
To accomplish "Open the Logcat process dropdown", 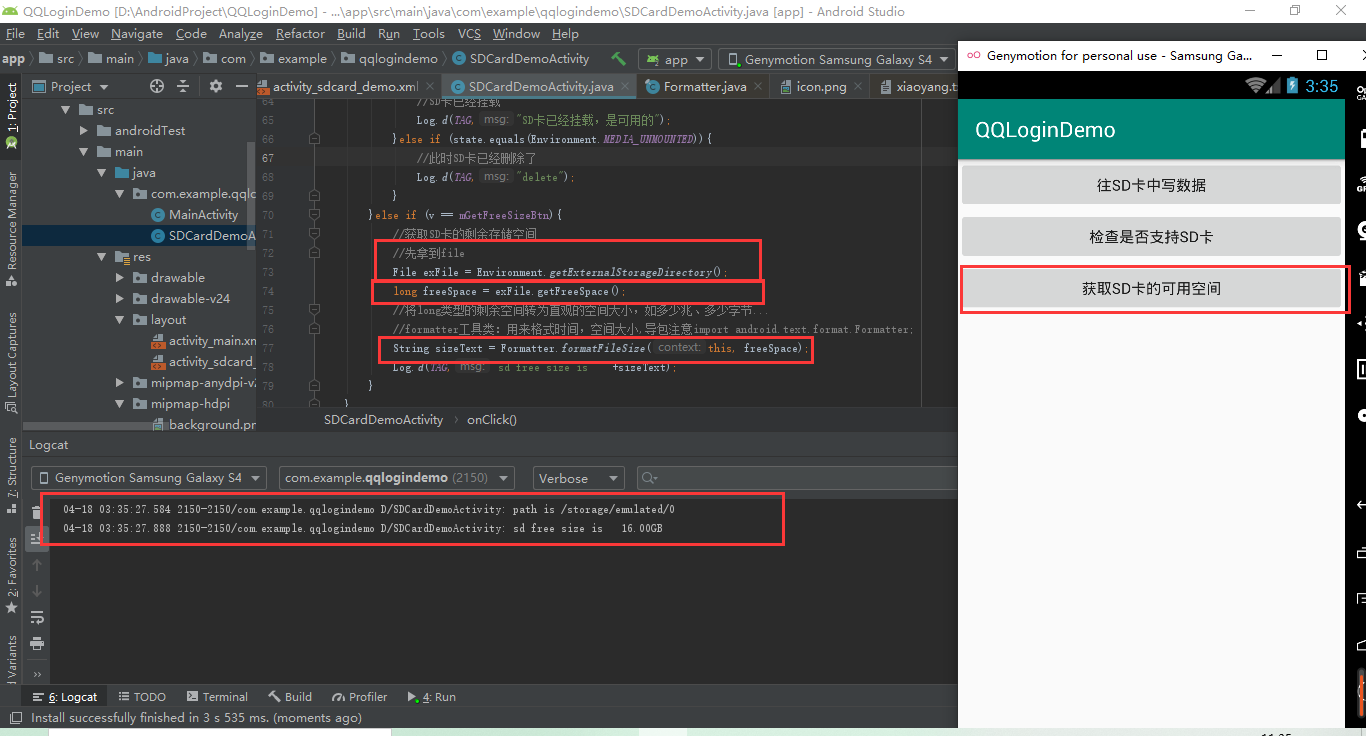I will point(396,478).
